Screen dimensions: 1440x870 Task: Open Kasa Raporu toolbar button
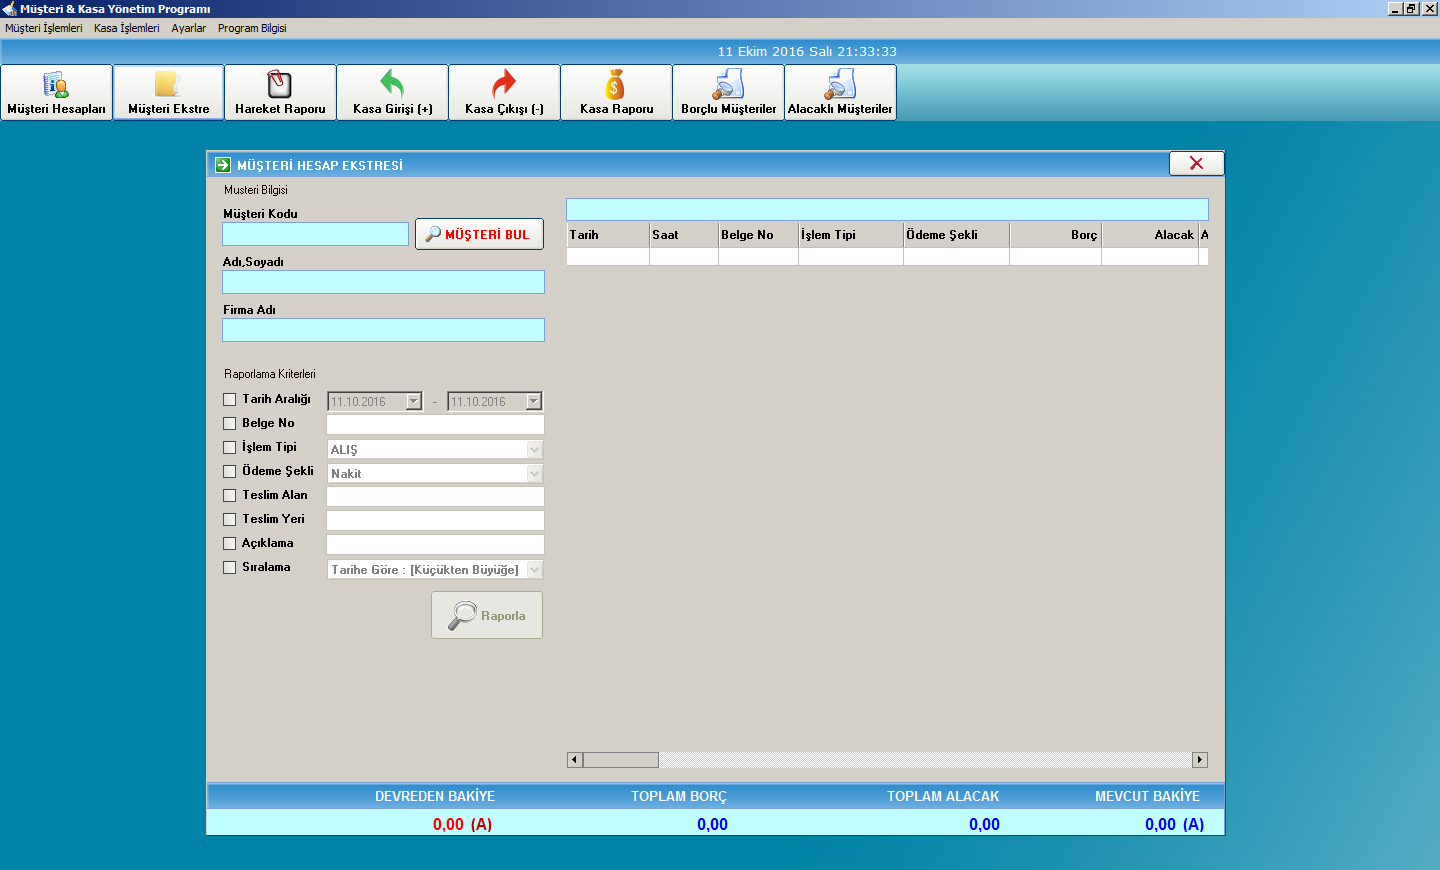(616, 92)
